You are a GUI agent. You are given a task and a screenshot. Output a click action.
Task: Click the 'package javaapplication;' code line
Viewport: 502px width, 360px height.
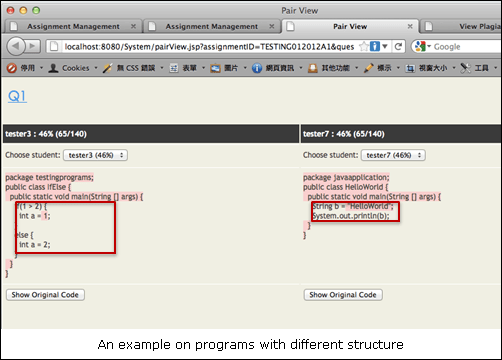346,177
